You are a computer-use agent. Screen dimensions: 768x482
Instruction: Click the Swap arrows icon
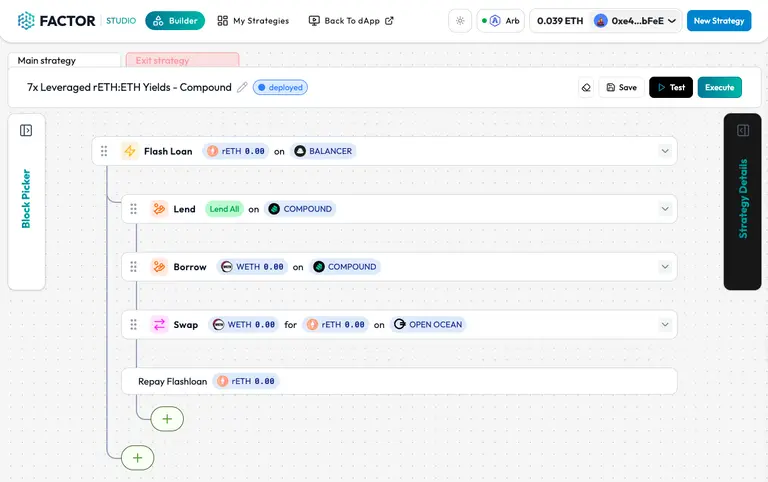click(x=159, y=325)
